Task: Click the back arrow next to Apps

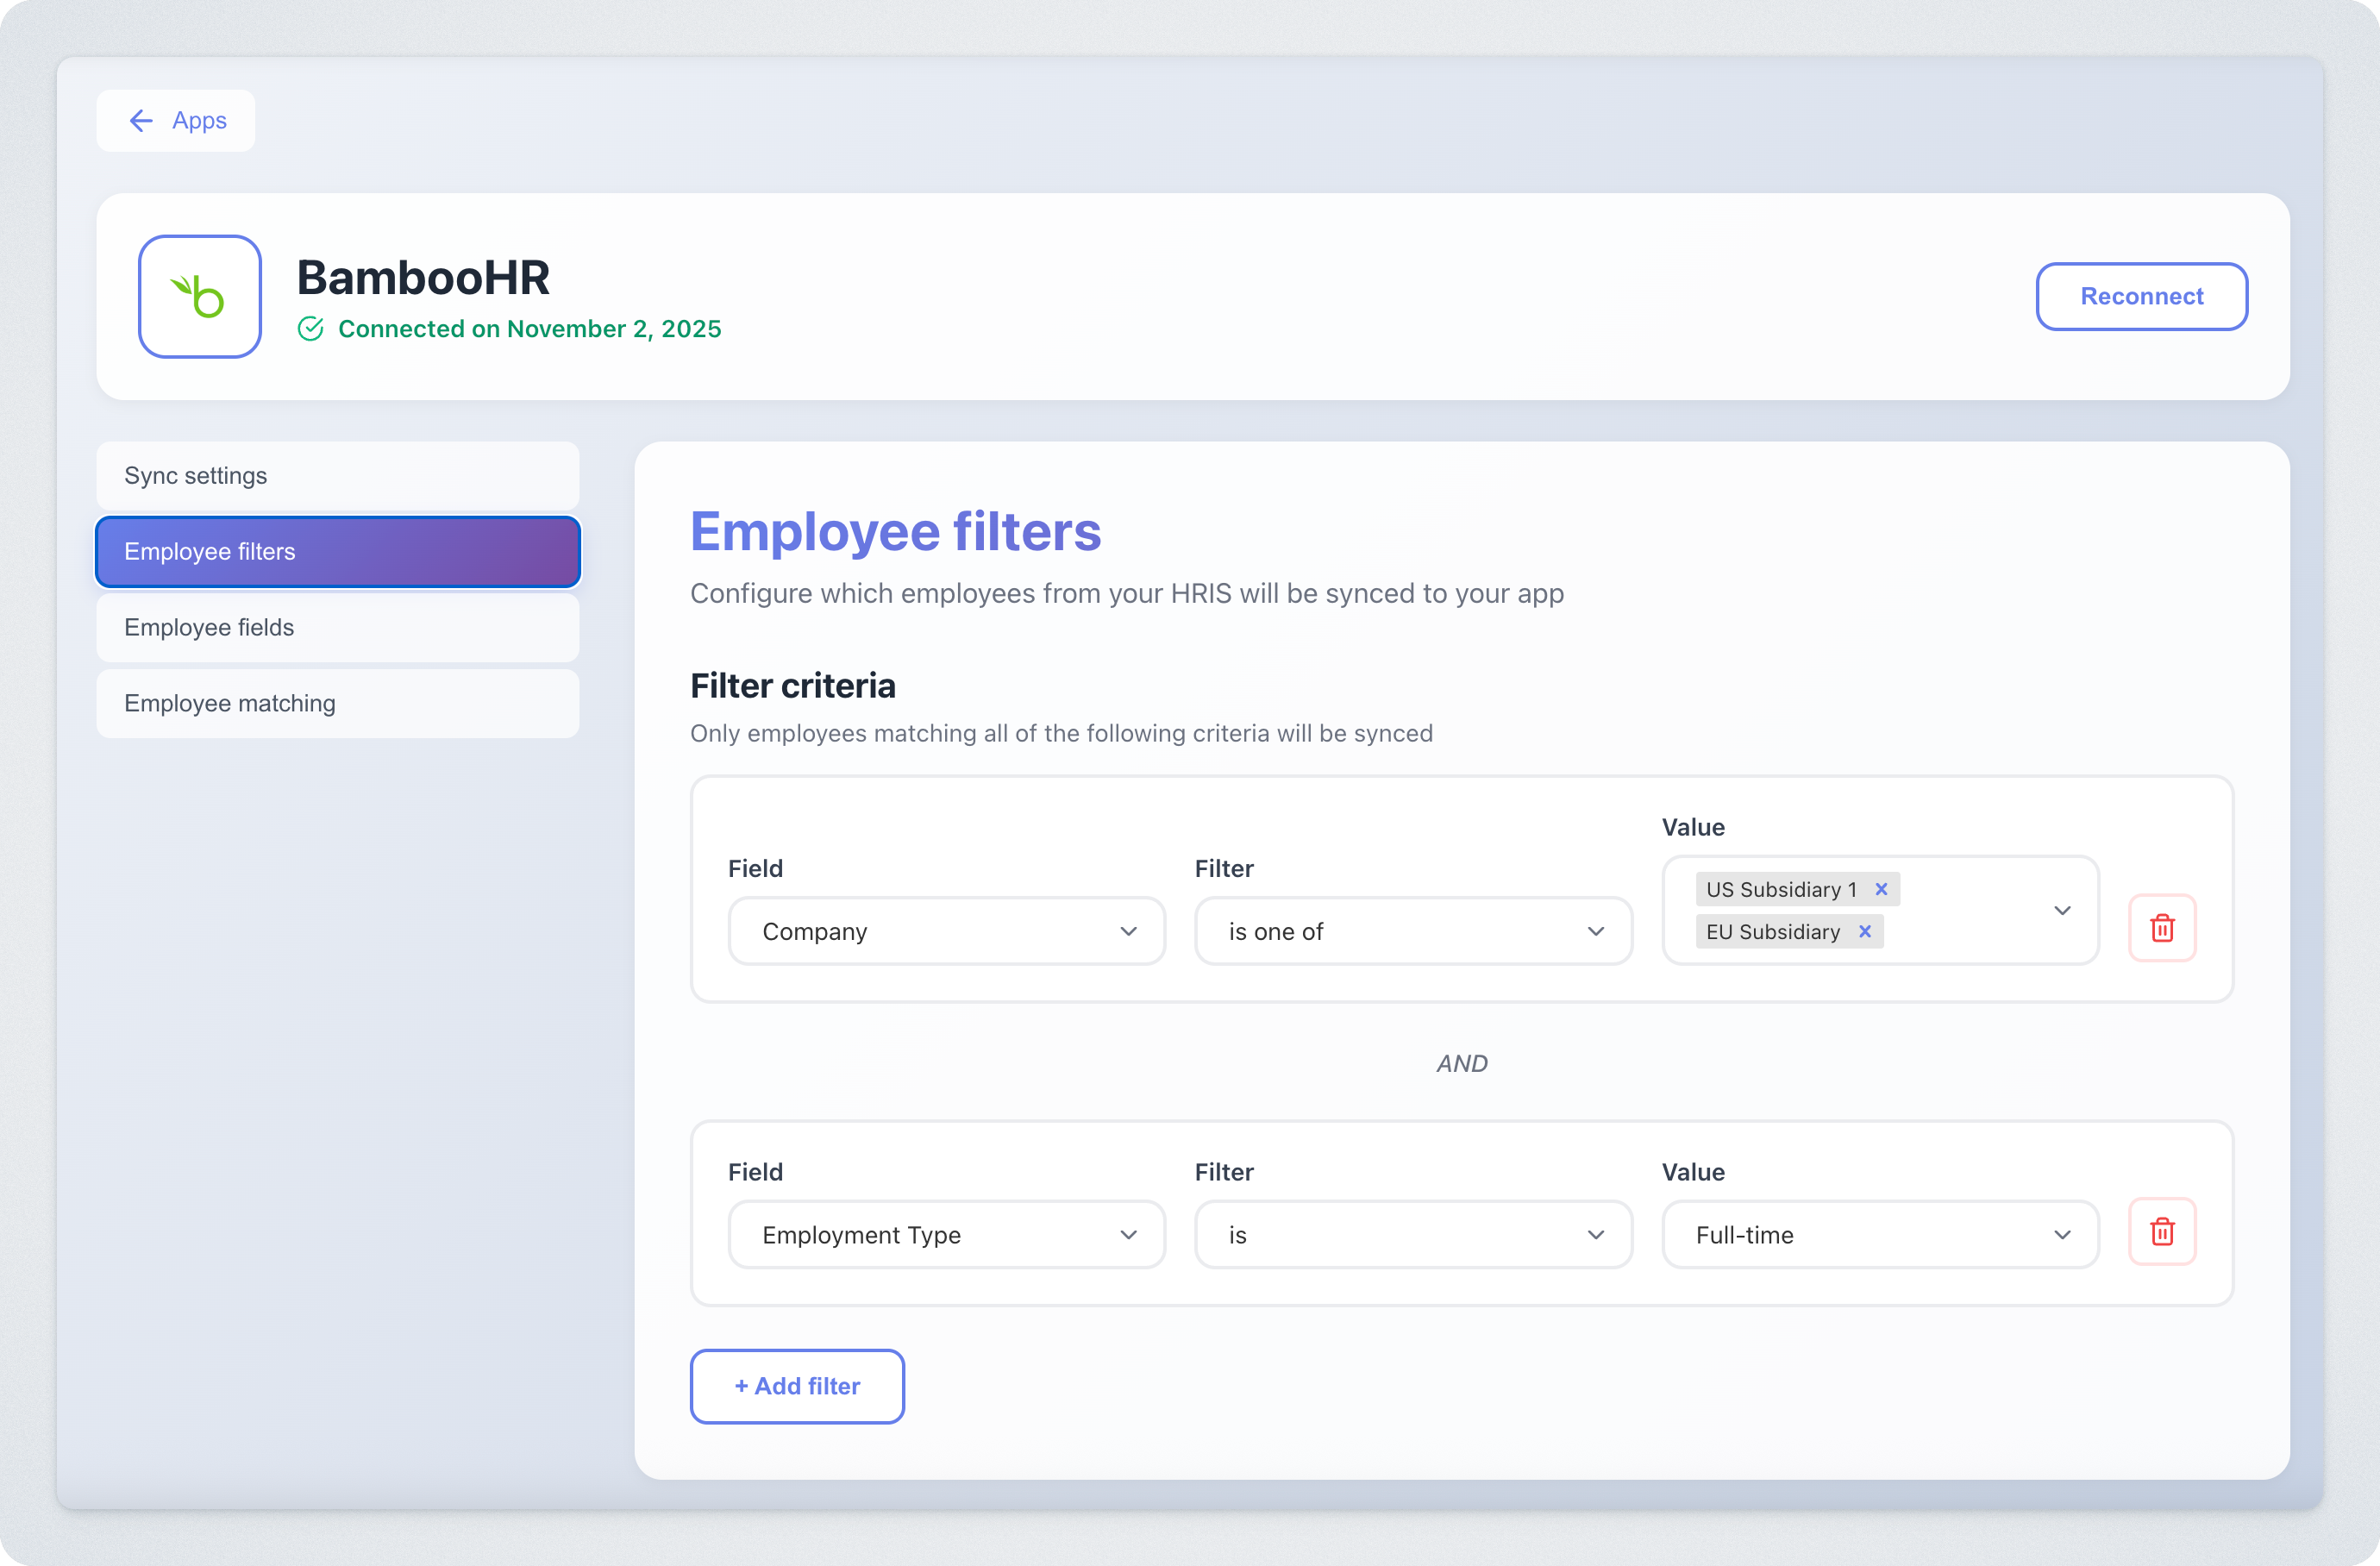Action: [141, 121]
